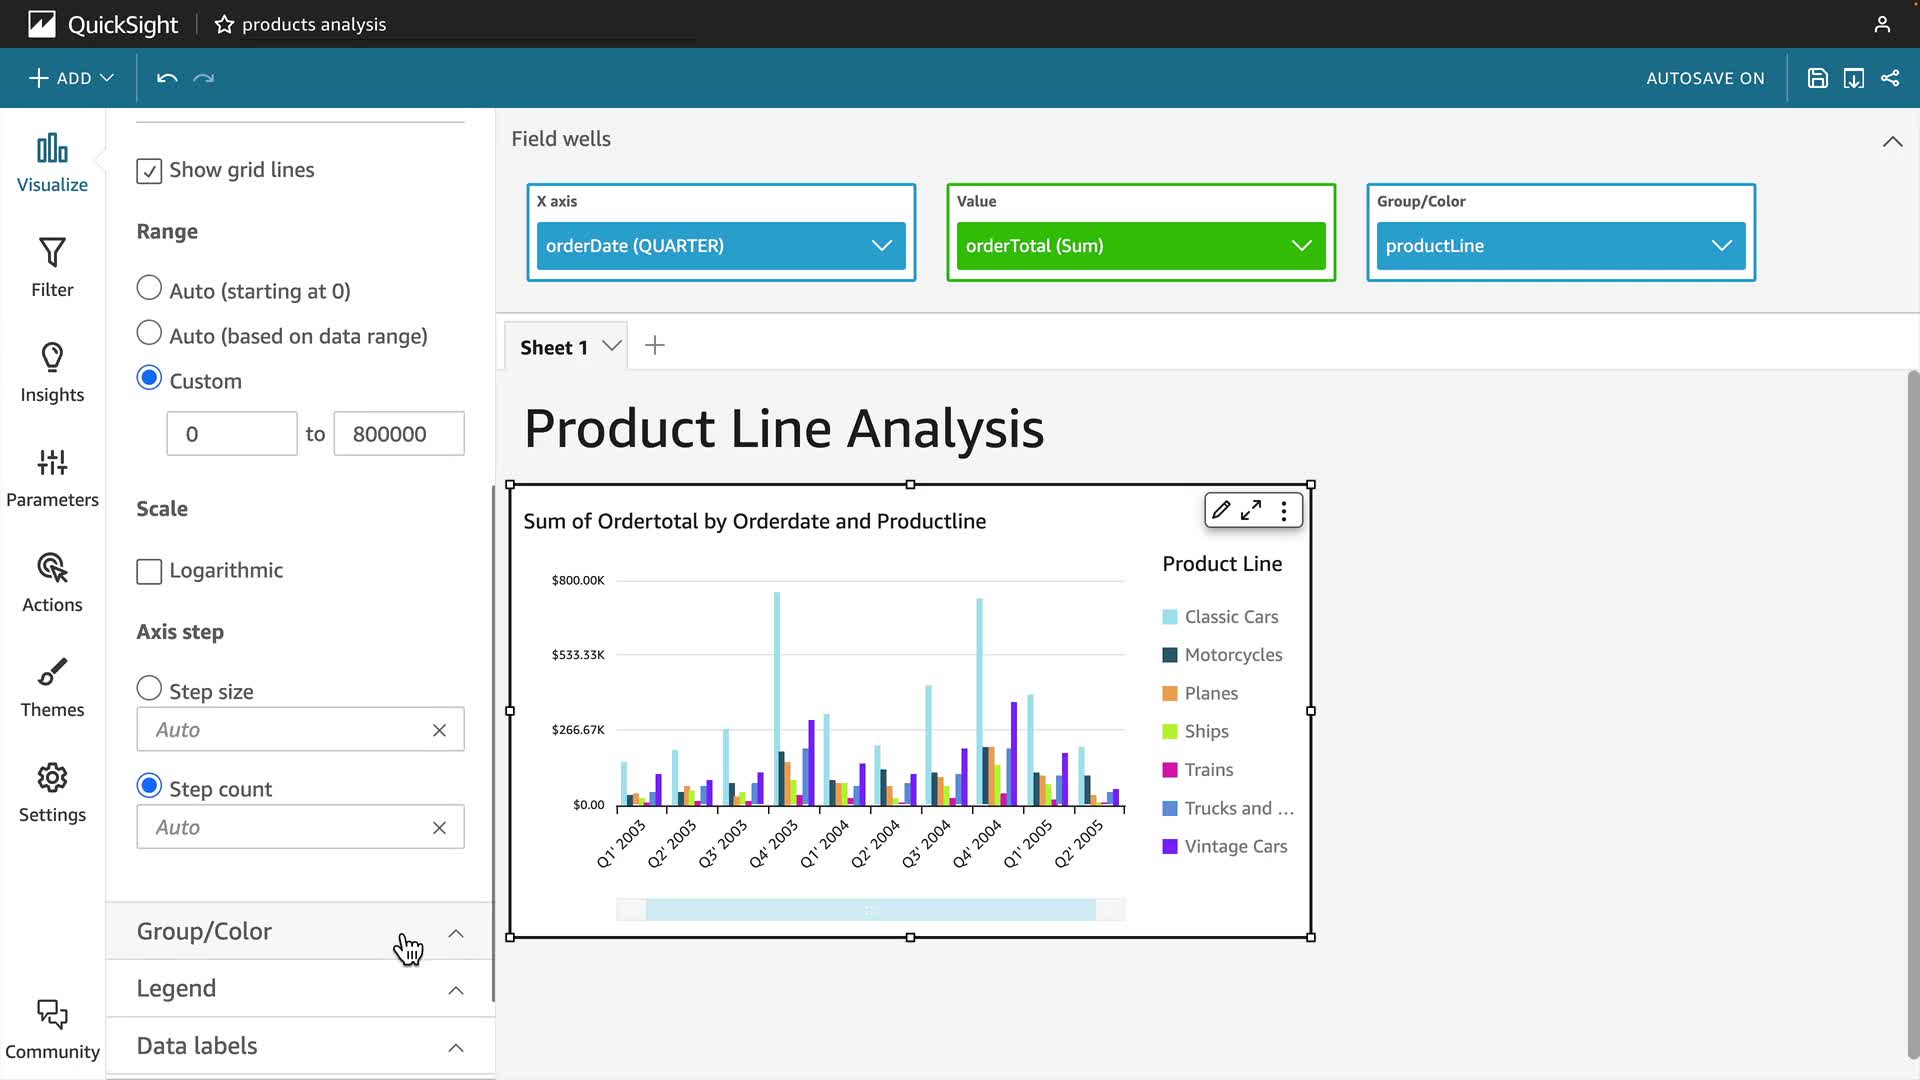The height and width of the screenshot is (1080, 1920).
Task: Open the productLine field dropdown
Action: [x=1721, y=246]
